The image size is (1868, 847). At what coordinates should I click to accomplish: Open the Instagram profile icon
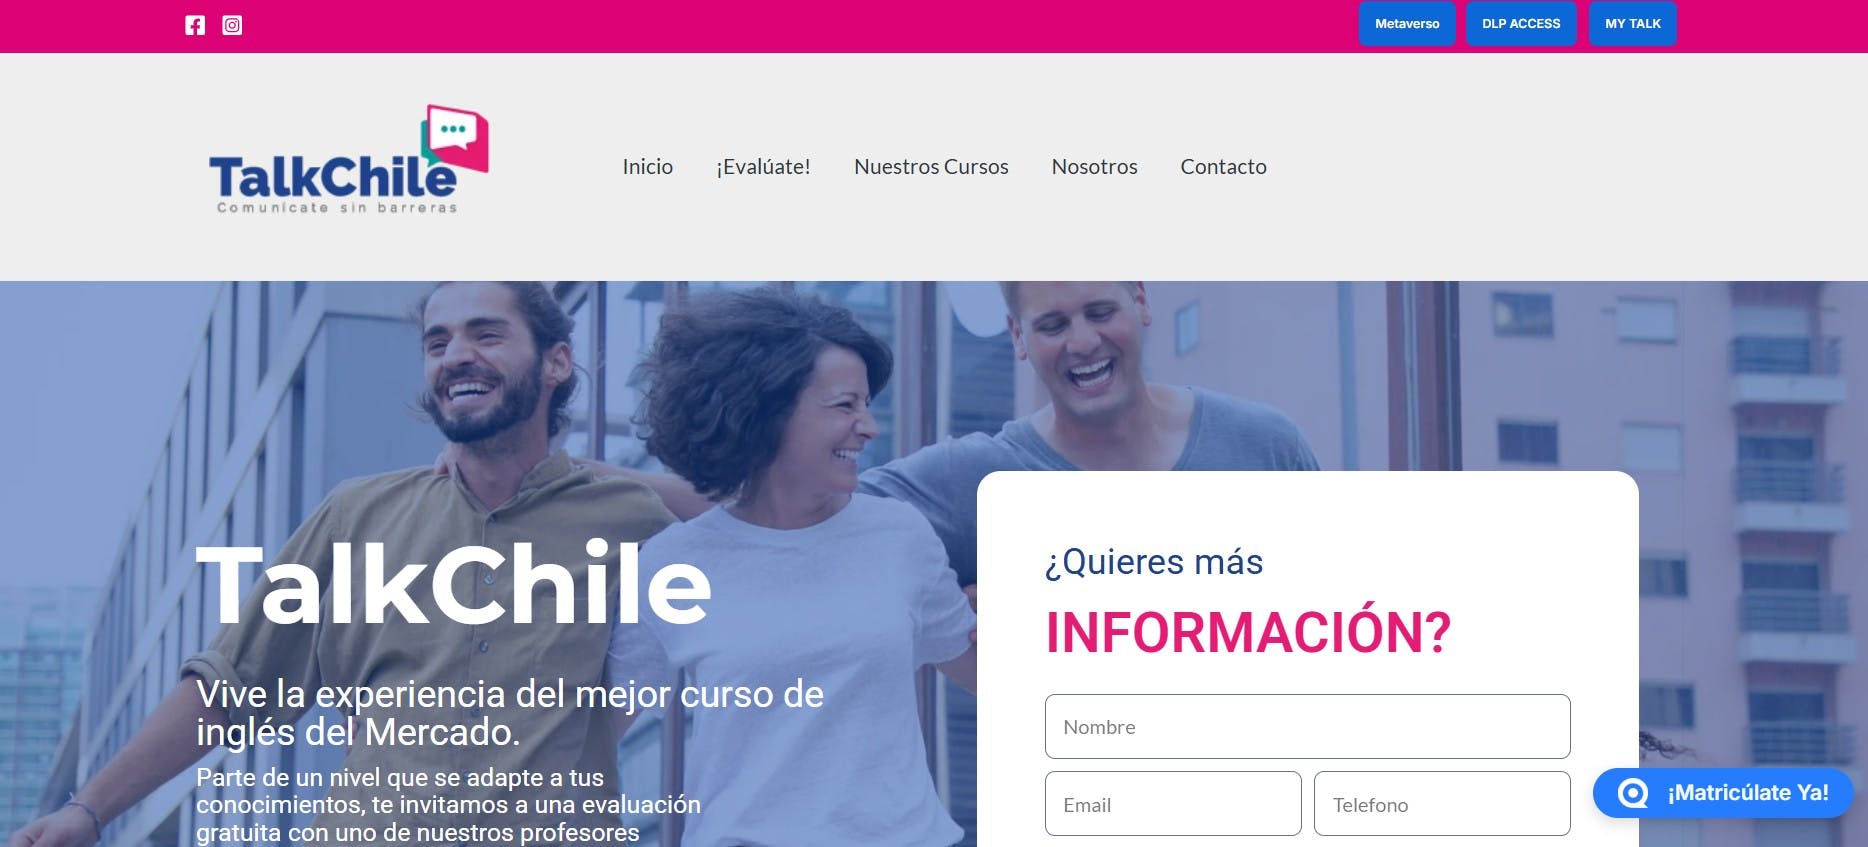[232, 25]
